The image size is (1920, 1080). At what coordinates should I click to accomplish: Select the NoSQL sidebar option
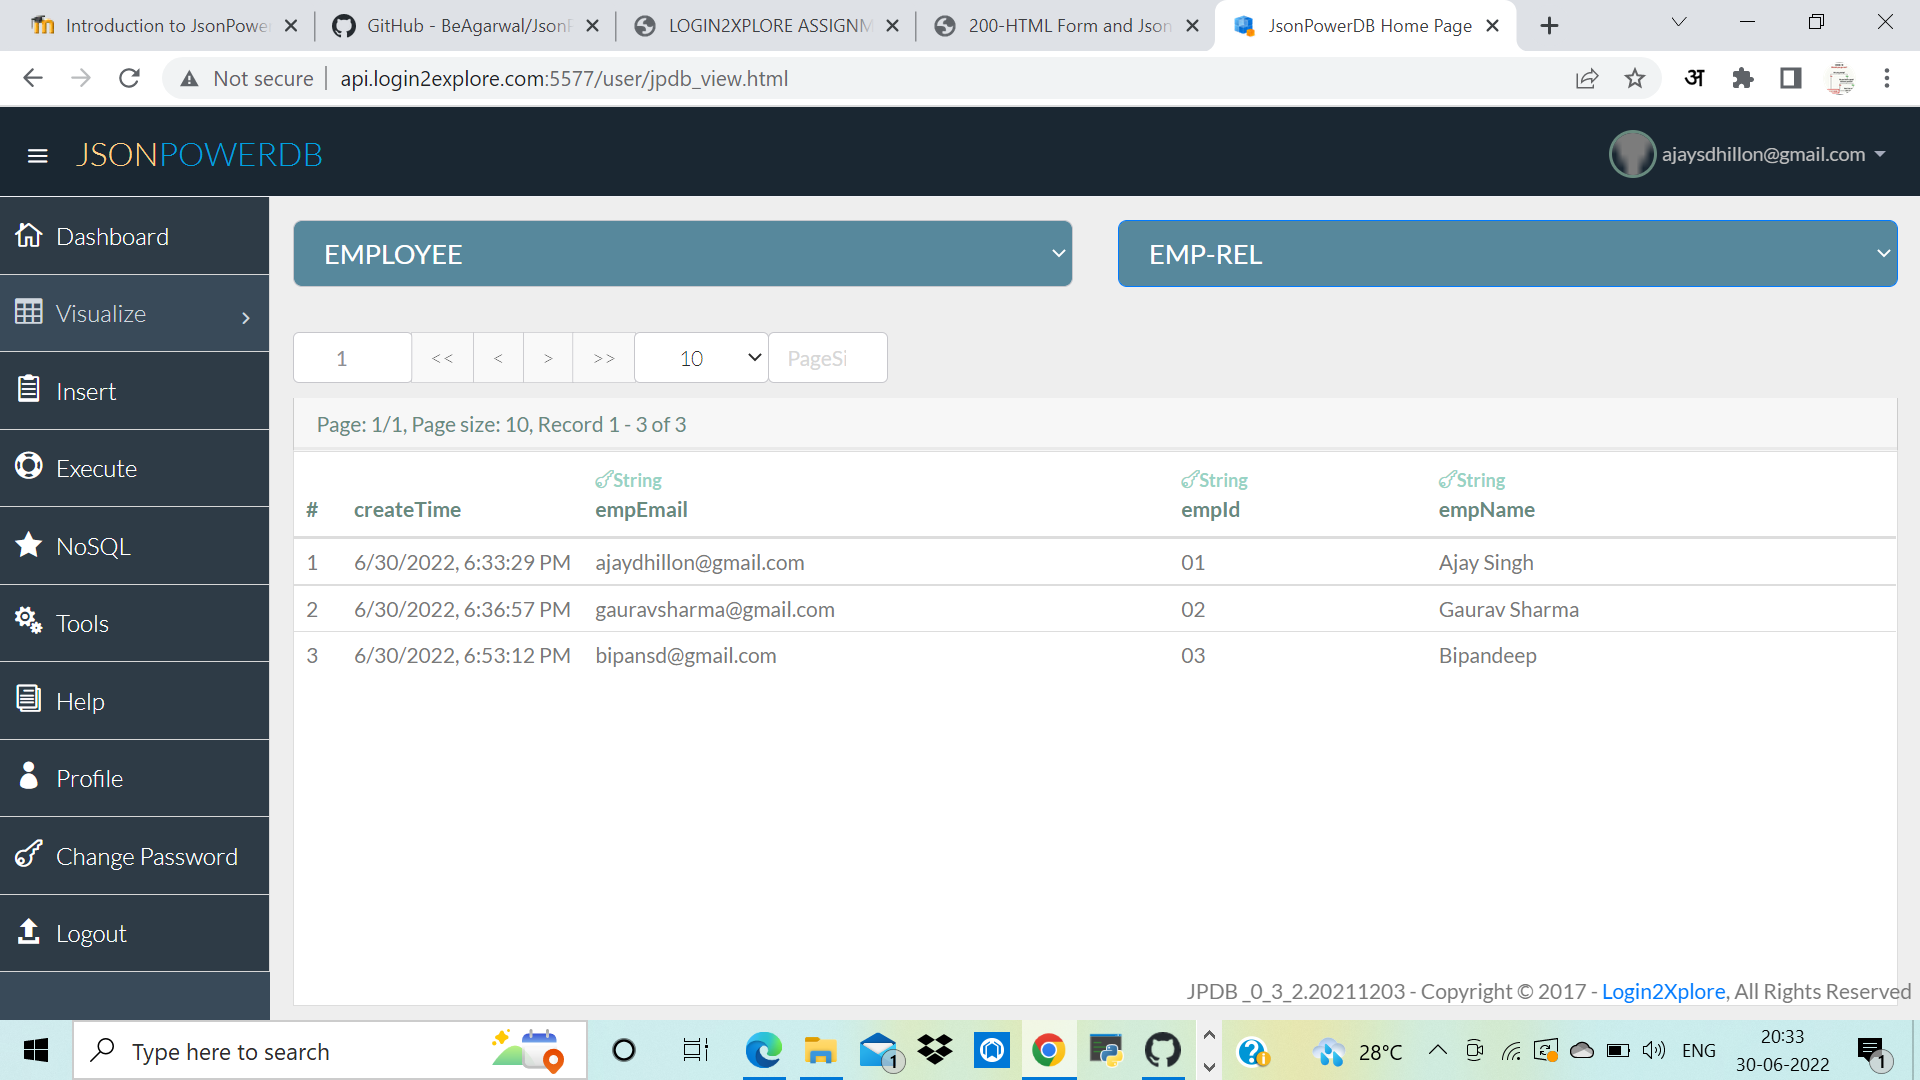coord(93,546)
